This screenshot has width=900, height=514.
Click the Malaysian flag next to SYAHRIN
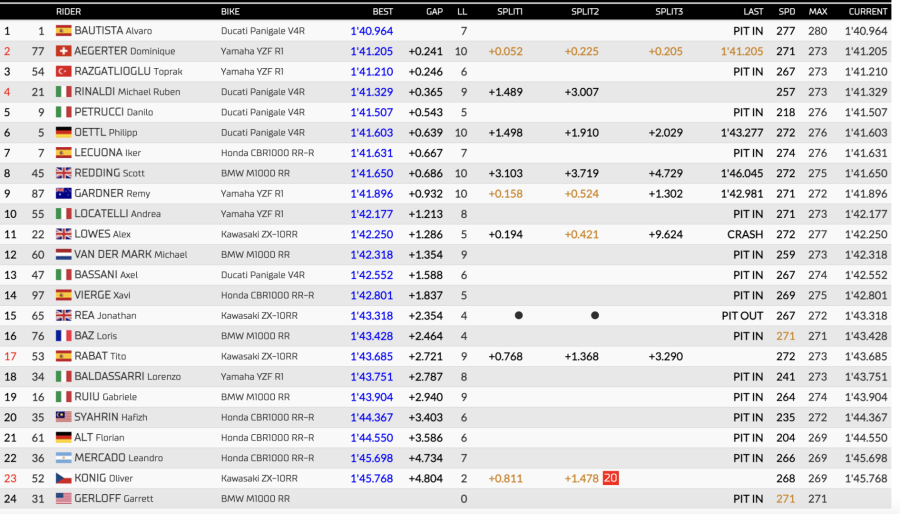64,418
